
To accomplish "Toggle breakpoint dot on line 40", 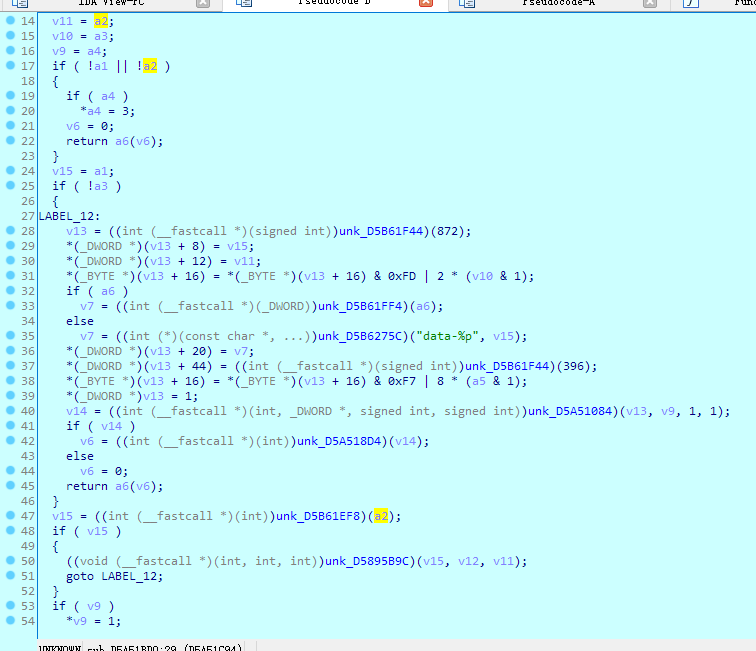I will [x=10, y=410].
